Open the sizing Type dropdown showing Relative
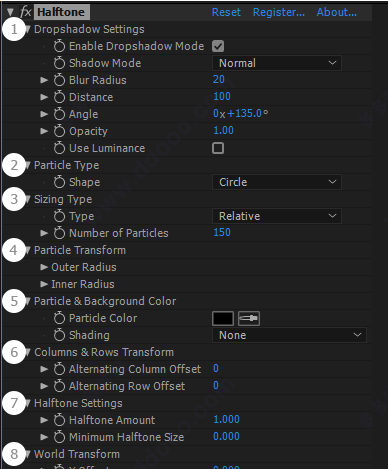 pos(277,216)
